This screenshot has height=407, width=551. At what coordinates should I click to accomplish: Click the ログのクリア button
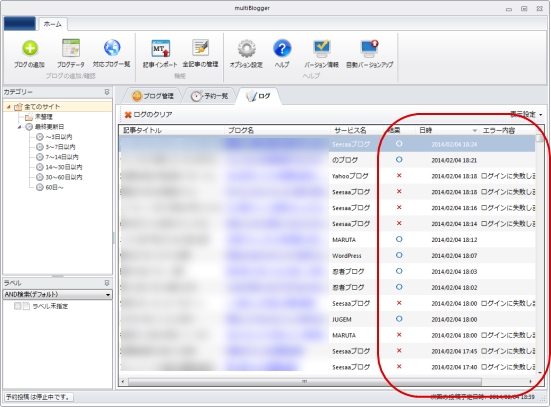(x=148, y=115)
